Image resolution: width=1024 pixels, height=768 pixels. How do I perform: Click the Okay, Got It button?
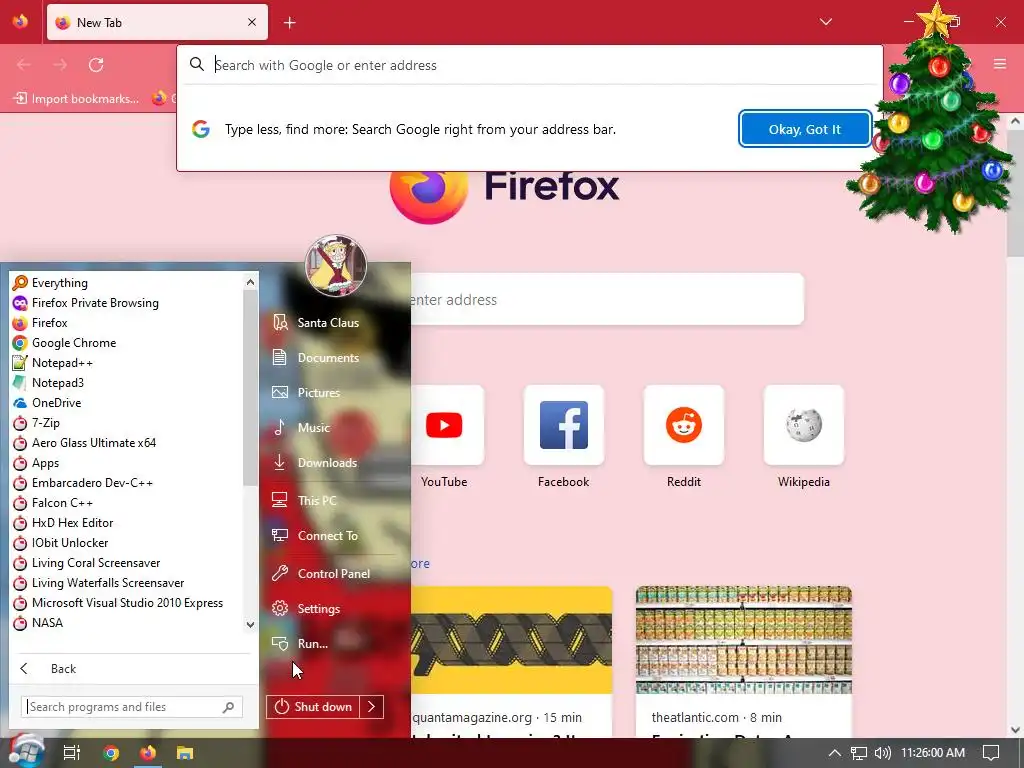tap(805, 129)
